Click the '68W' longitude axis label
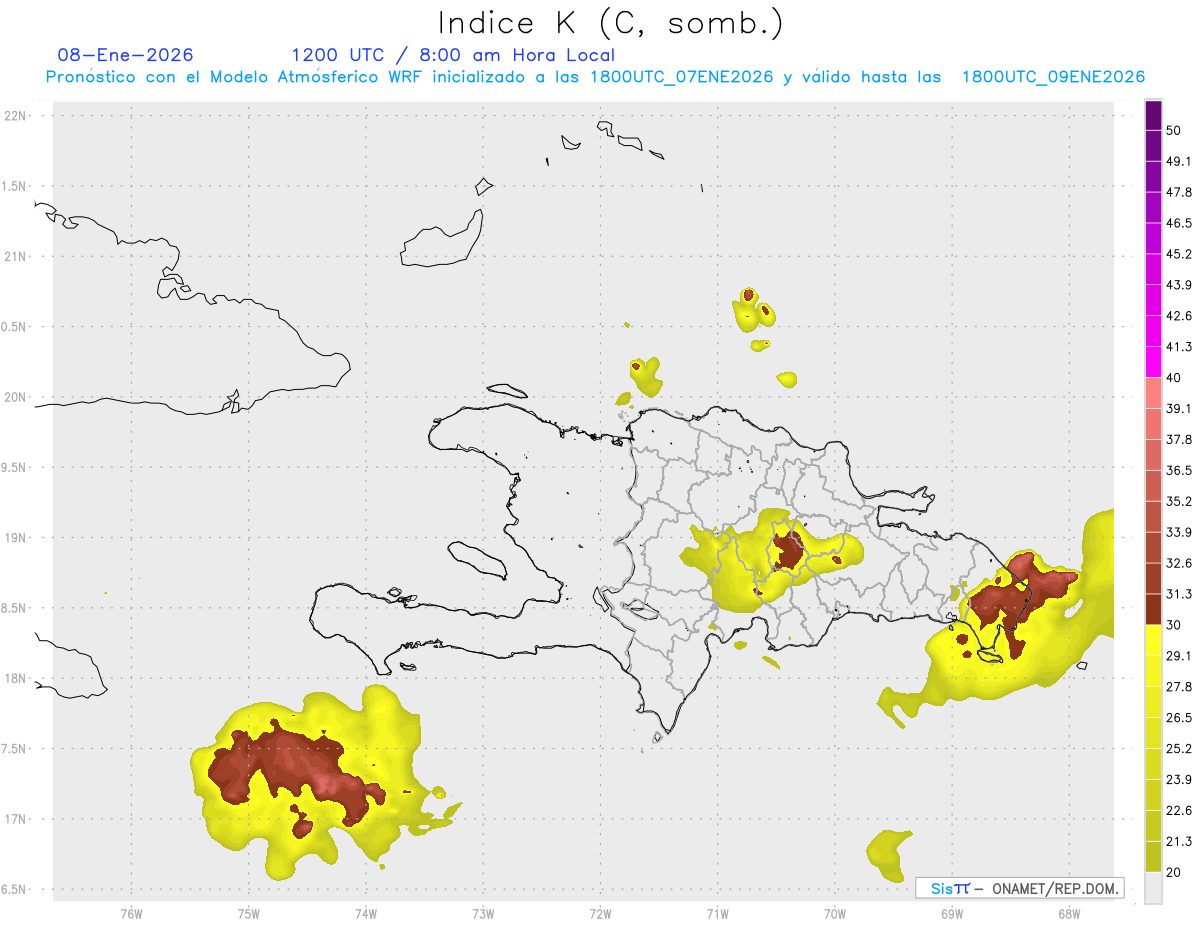This screenshot has width=1200, height=927. coord(1068,913)
